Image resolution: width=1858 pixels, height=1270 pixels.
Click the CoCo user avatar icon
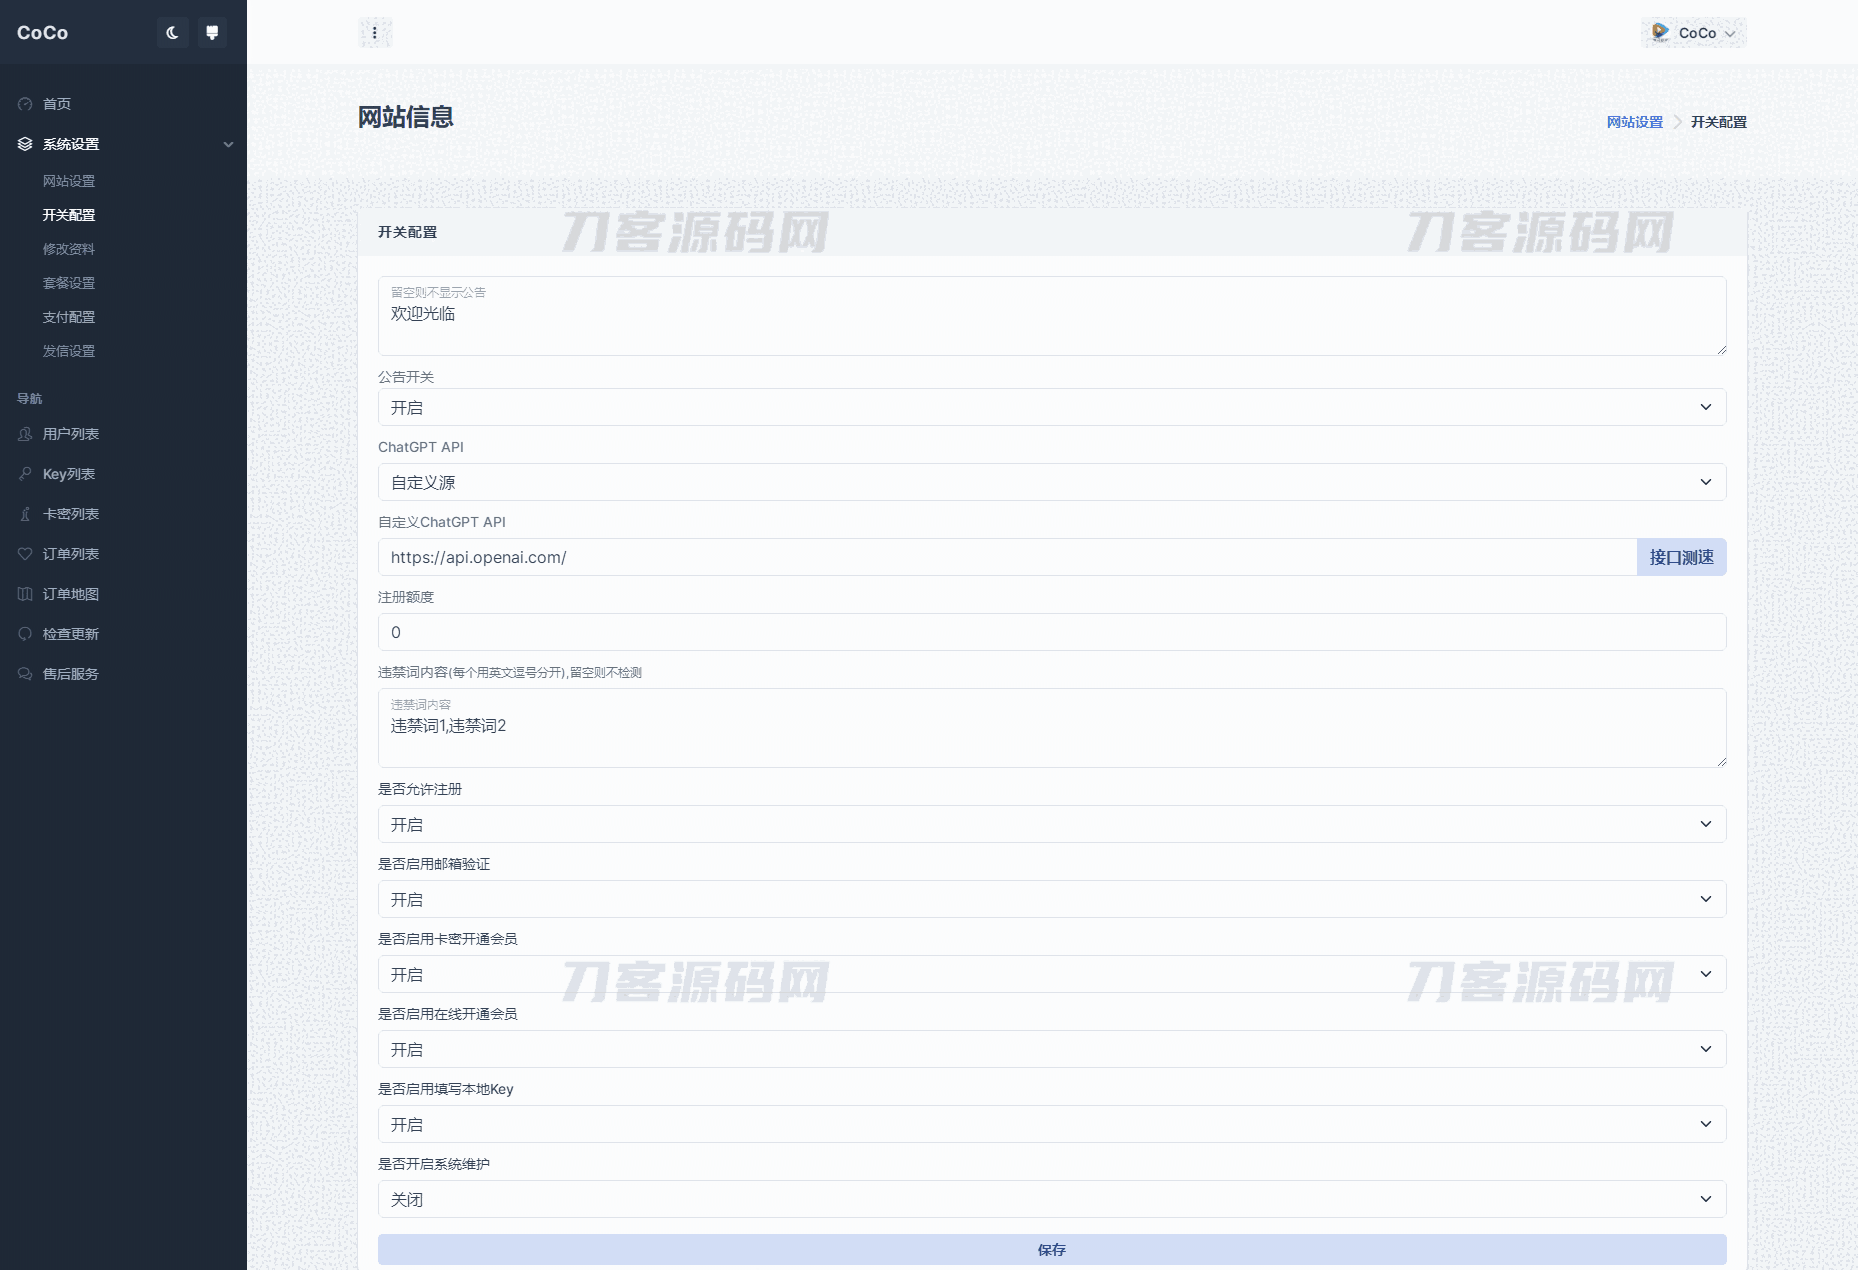click(1660, 33)
